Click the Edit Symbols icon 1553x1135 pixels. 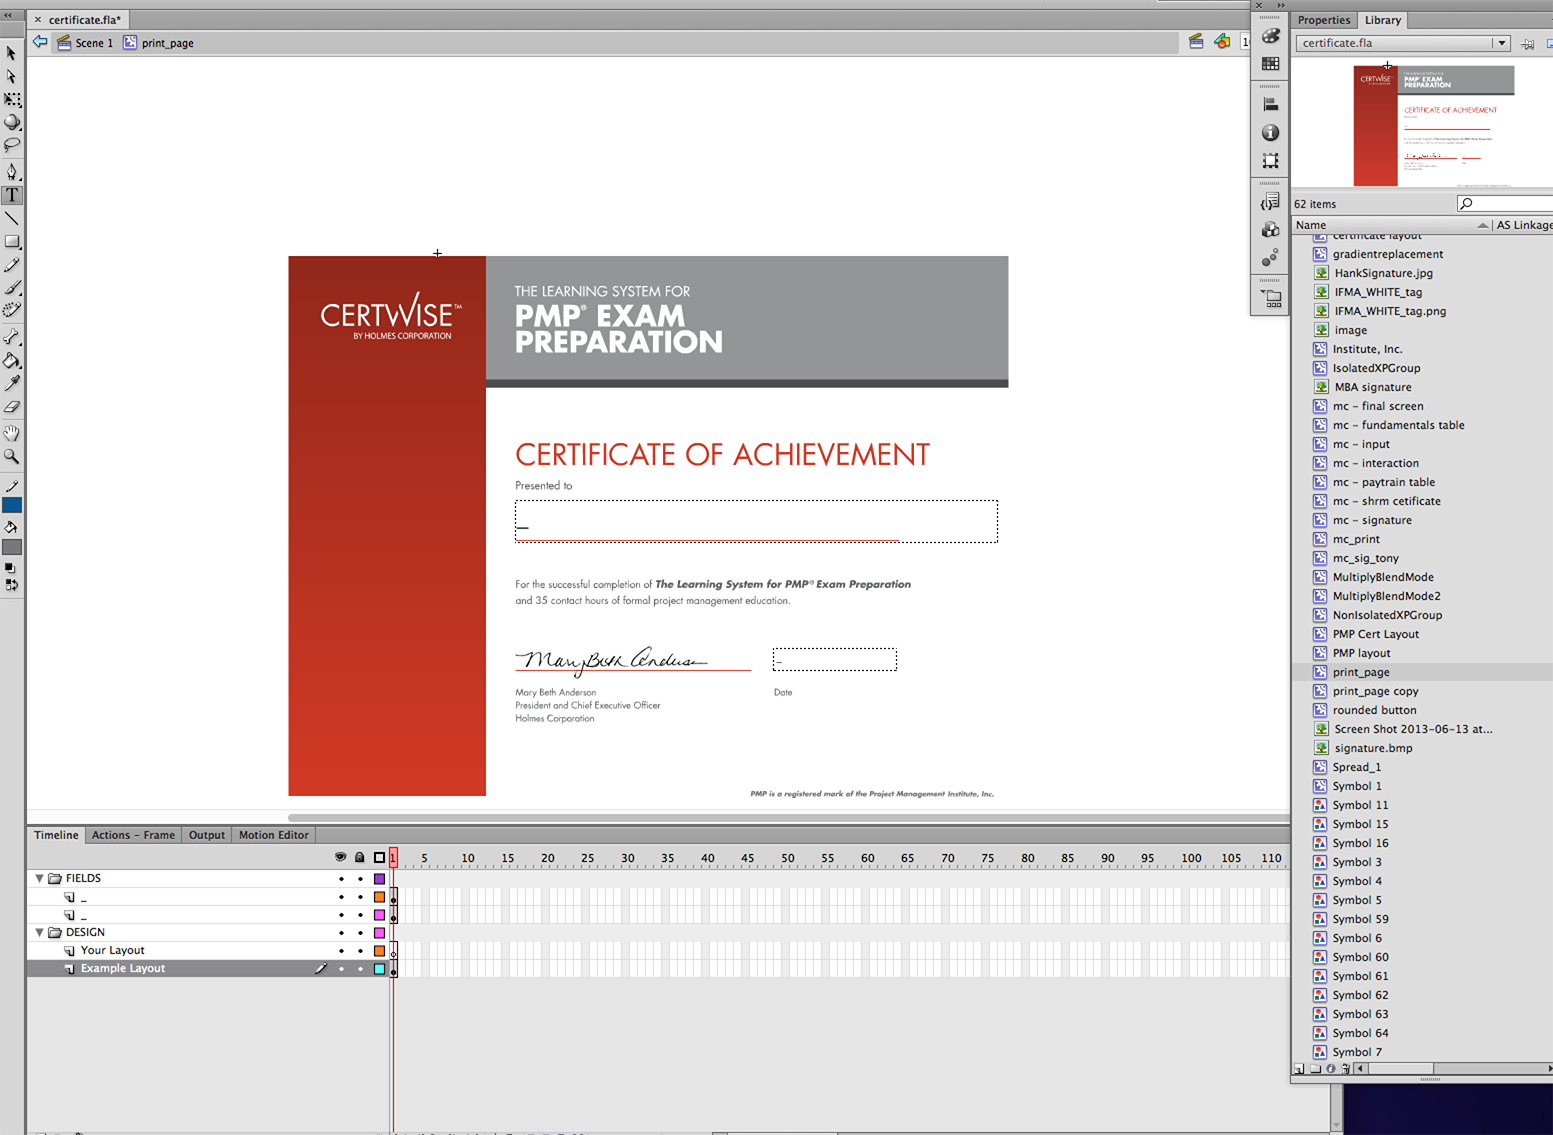[x=1222, y=42]
